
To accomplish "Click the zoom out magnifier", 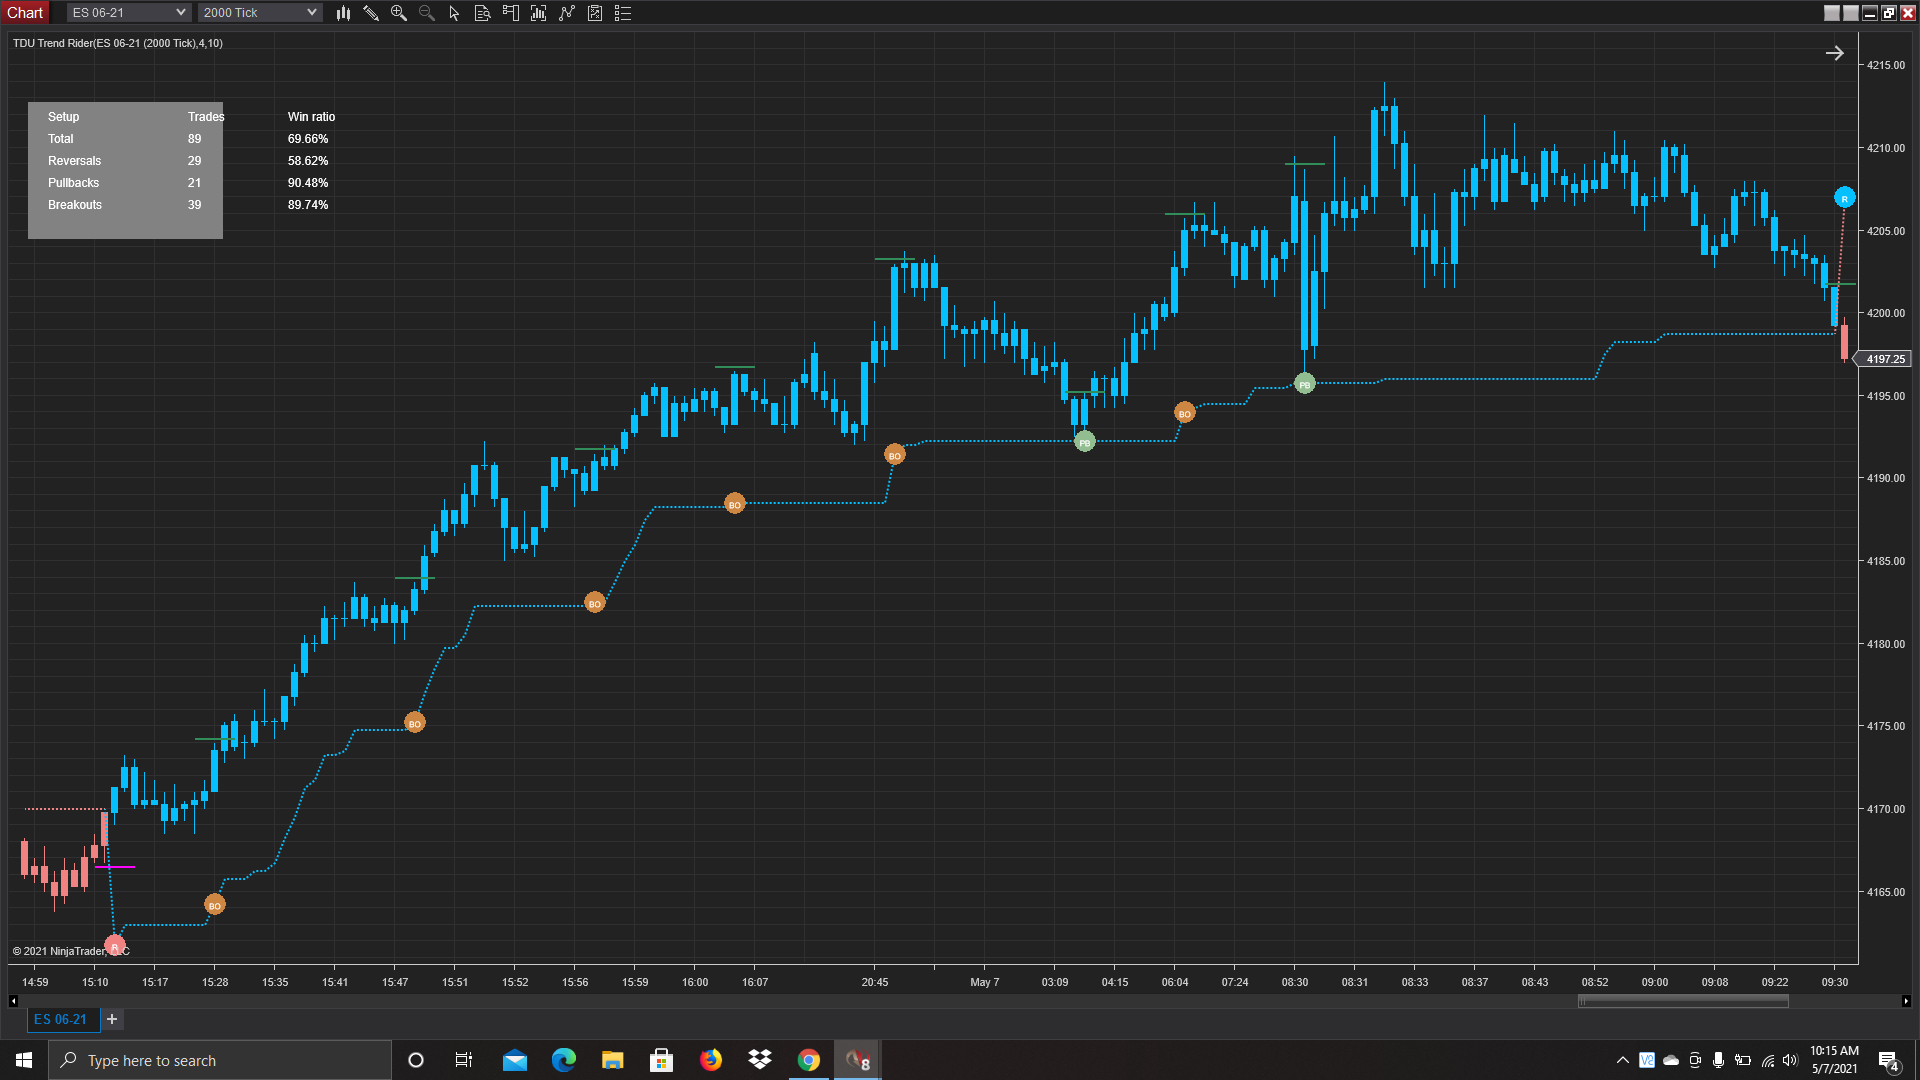I will pyautogui.click(x=426, y=13).
